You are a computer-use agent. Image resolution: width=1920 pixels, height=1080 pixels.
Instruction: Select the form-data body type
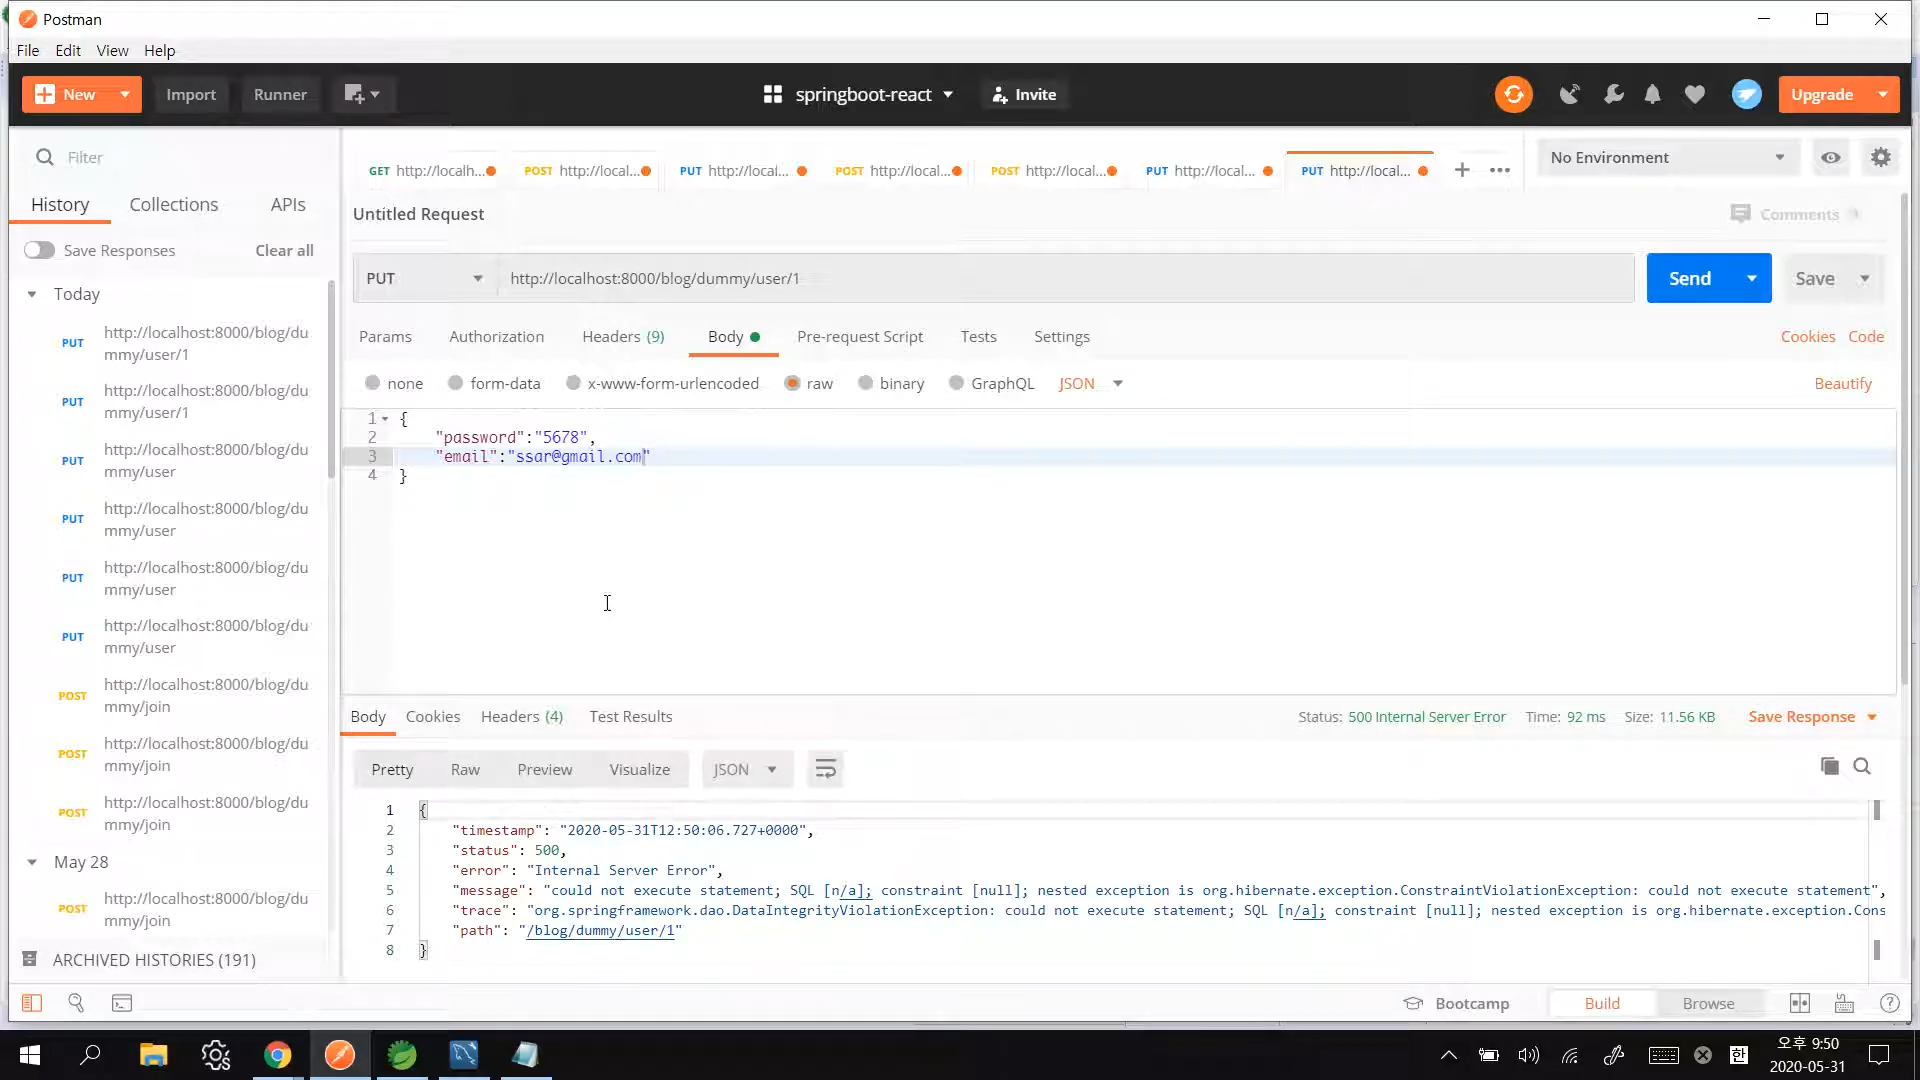[x=455, y=383]
